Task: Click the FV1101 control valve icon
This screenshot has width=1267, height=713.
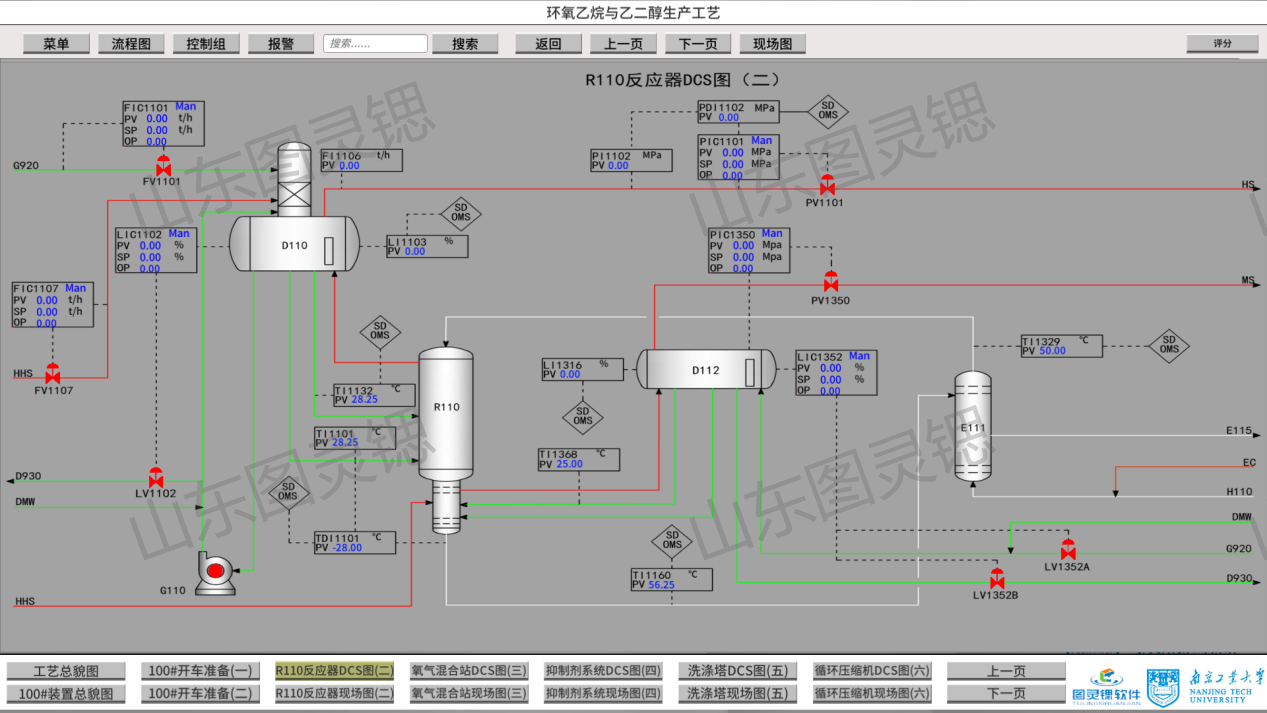Action: 163,166
